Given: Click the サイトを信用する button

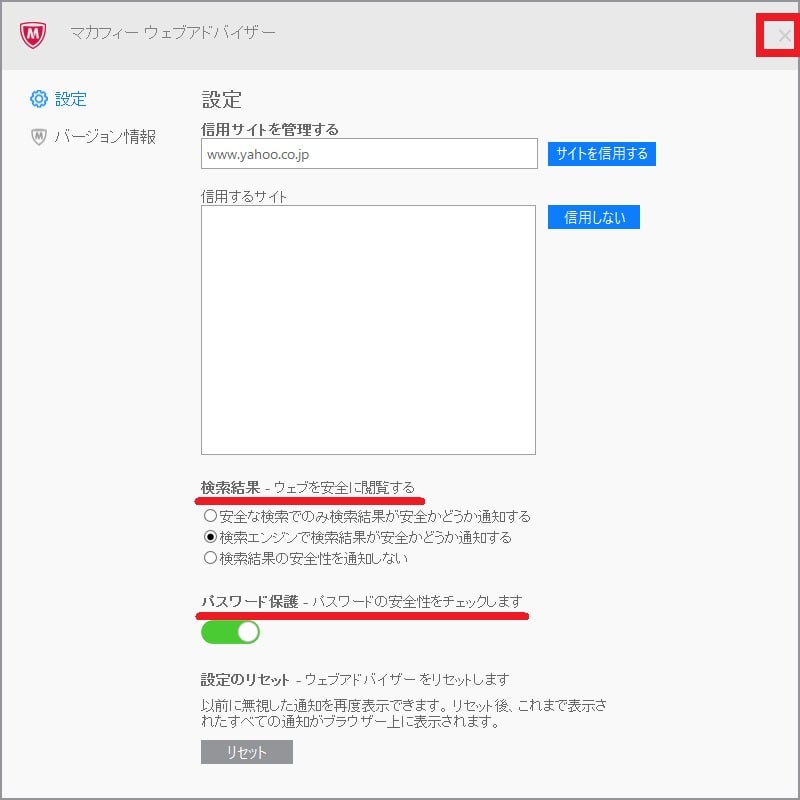Looking at the screenshot, I should coord(602,154).
